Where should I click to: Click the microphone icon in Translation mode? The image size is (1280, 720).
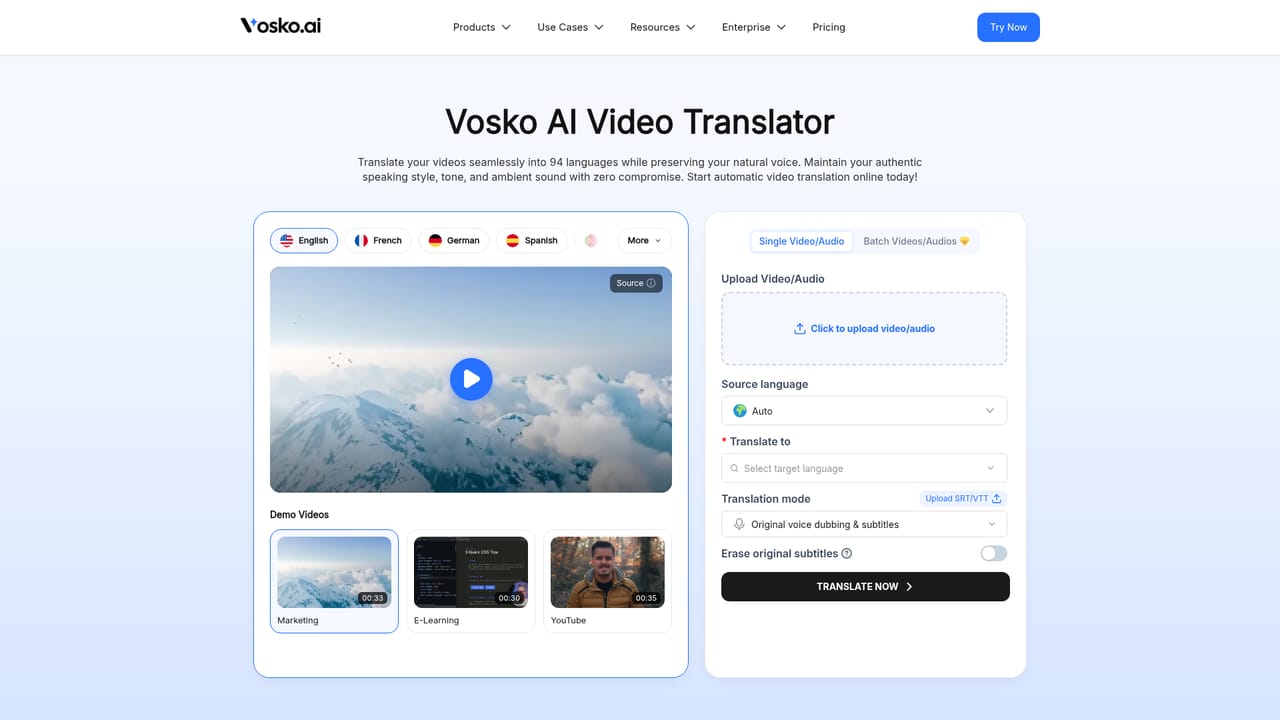[x=740, y=524]
